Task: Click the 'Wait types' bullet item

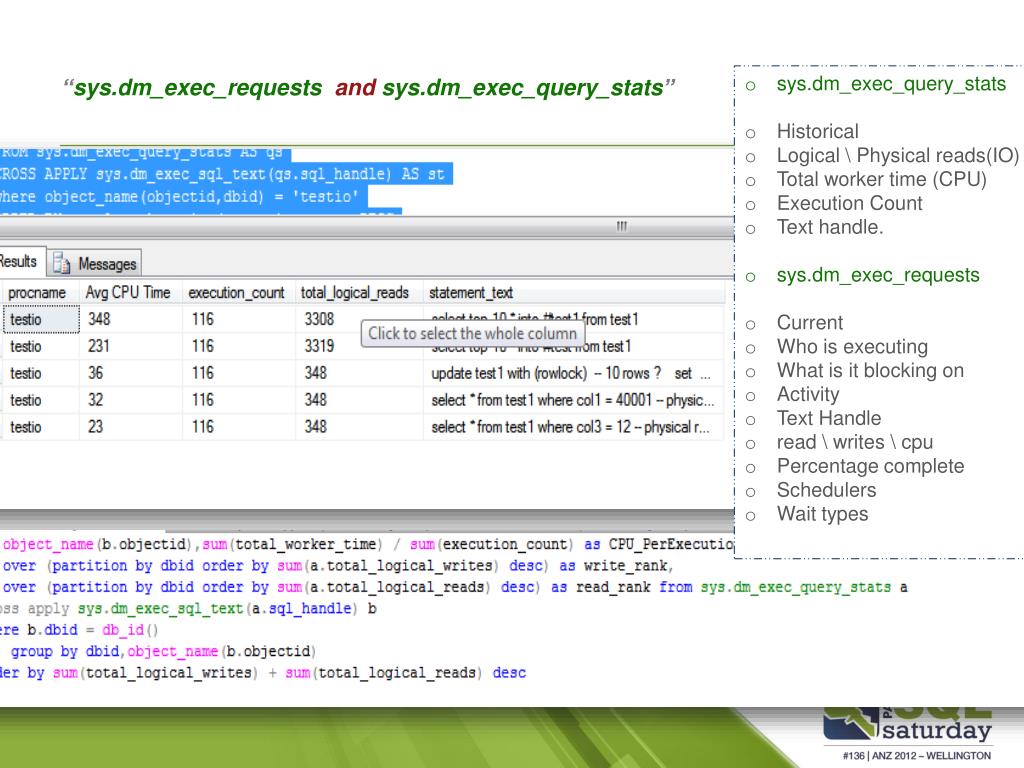Action: (822, 514)
